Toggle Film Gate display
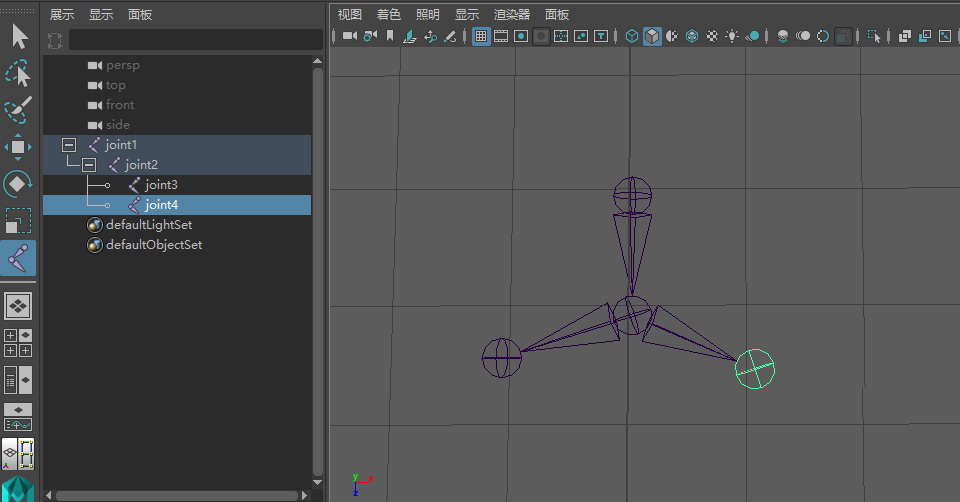This screenshot has width=960, height=502. [x=501, y=36]
